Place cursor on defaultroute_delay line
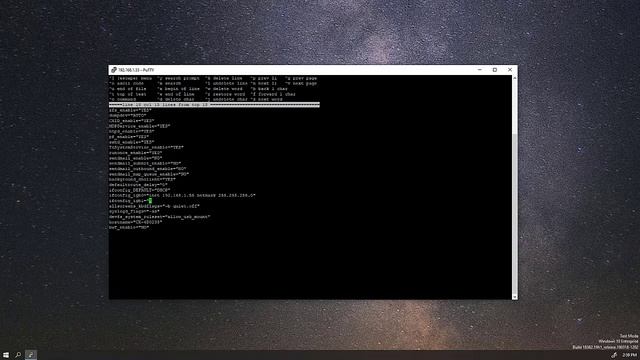Image resolution: width=640 pixels, height=360 pixels. pyautogui.click(x=138, y=184)
